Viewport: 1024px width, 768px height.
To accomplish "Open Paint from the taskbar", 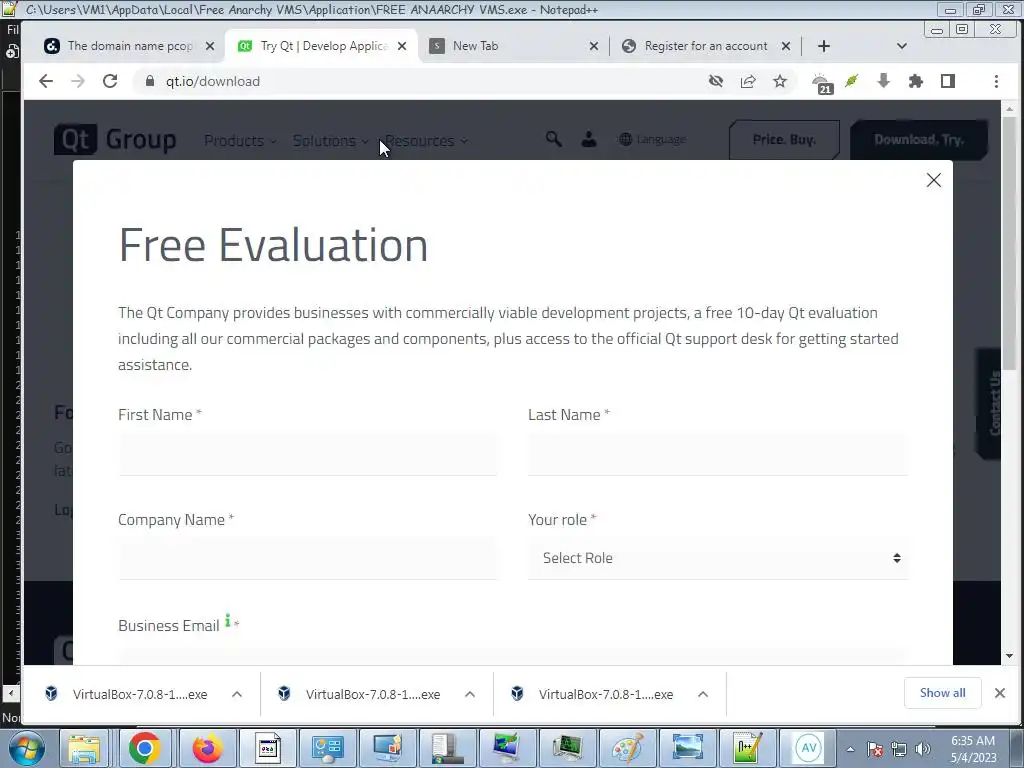I will [628, 748].
